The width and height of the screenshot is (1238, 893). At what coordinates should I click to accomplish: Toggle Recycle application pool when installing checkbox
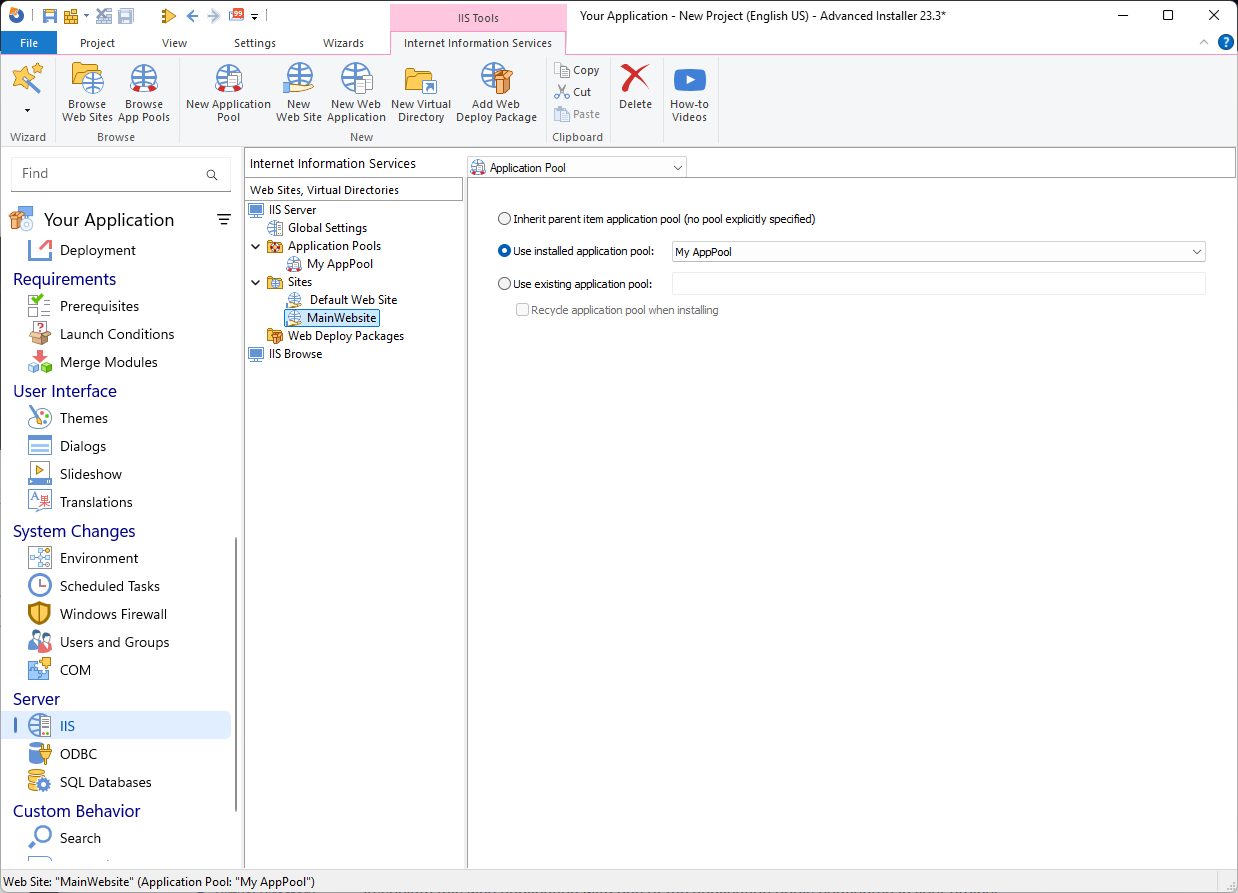pyautogui.click(x=522, y=310)
